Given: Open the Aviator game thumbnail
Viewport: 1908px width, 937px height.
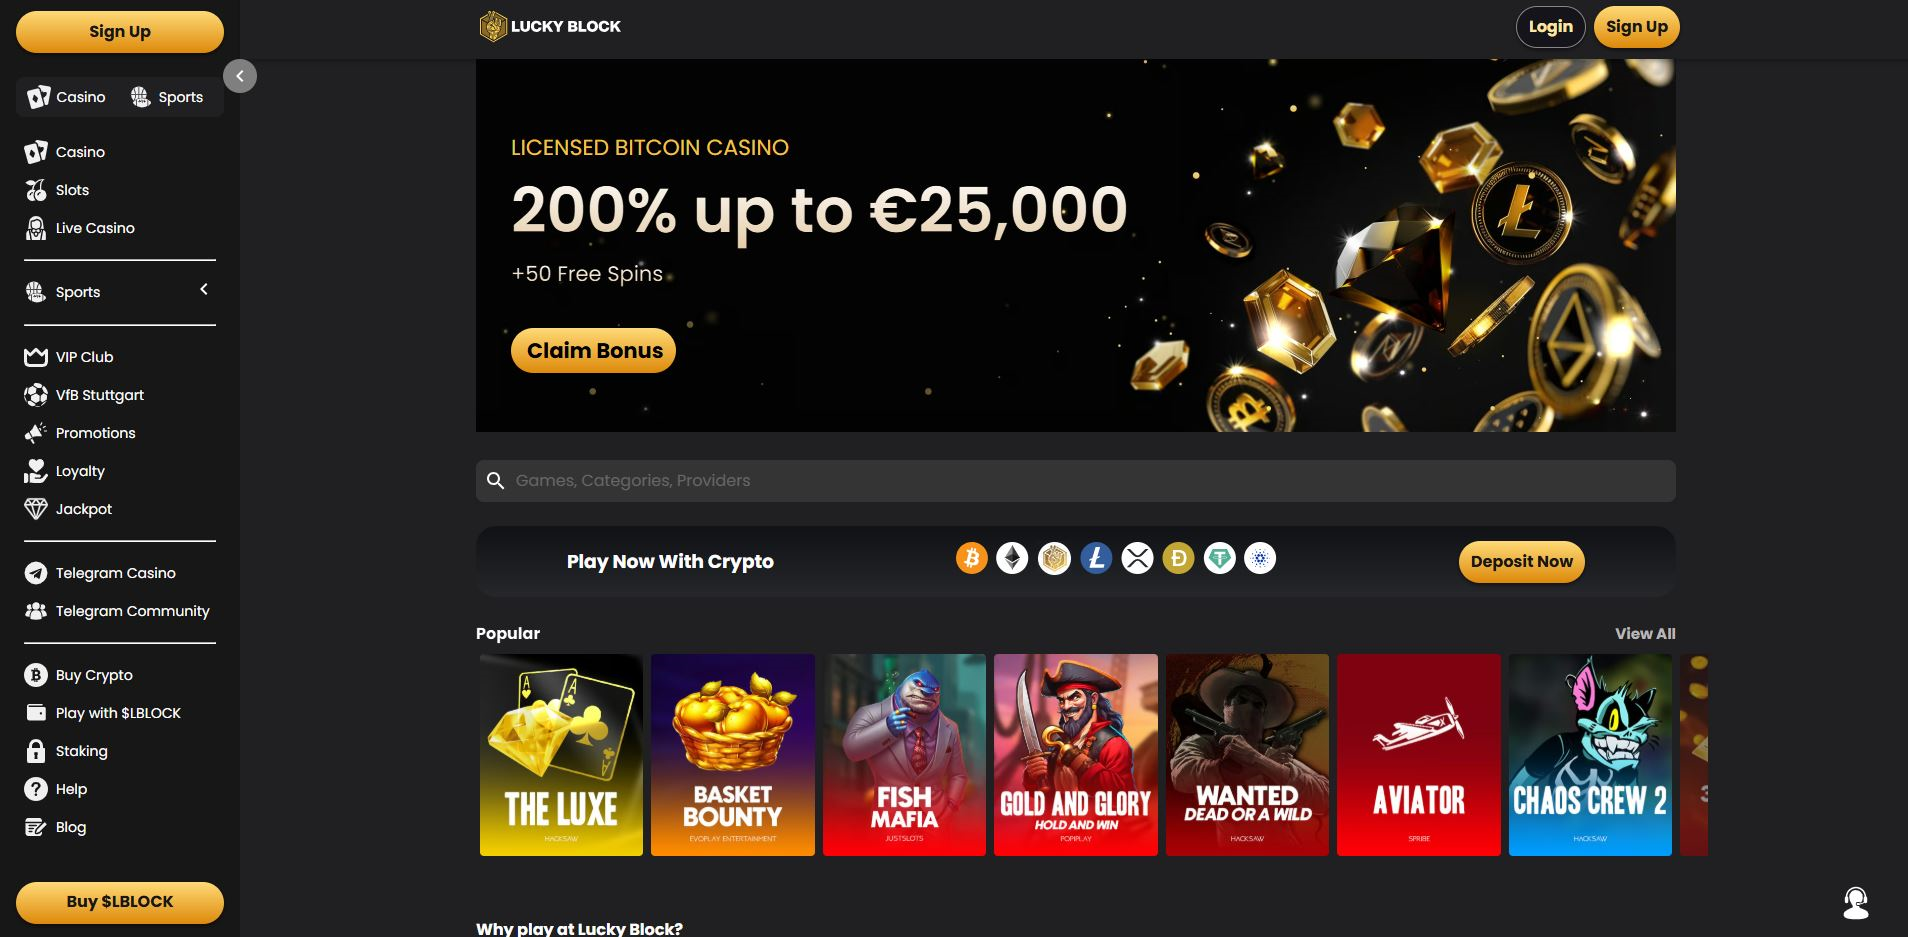Looking at the screenshot, I should (1418, 755).
